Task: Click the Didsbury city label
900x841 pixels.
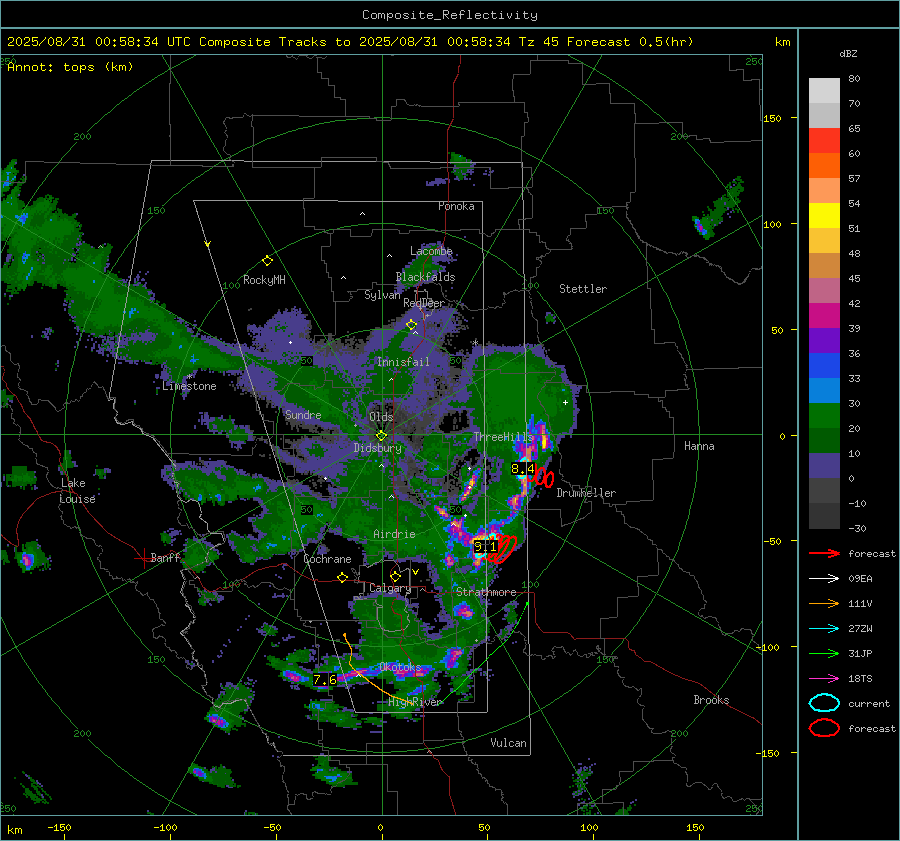Action: pyautogui.click(x=378, y=448)
